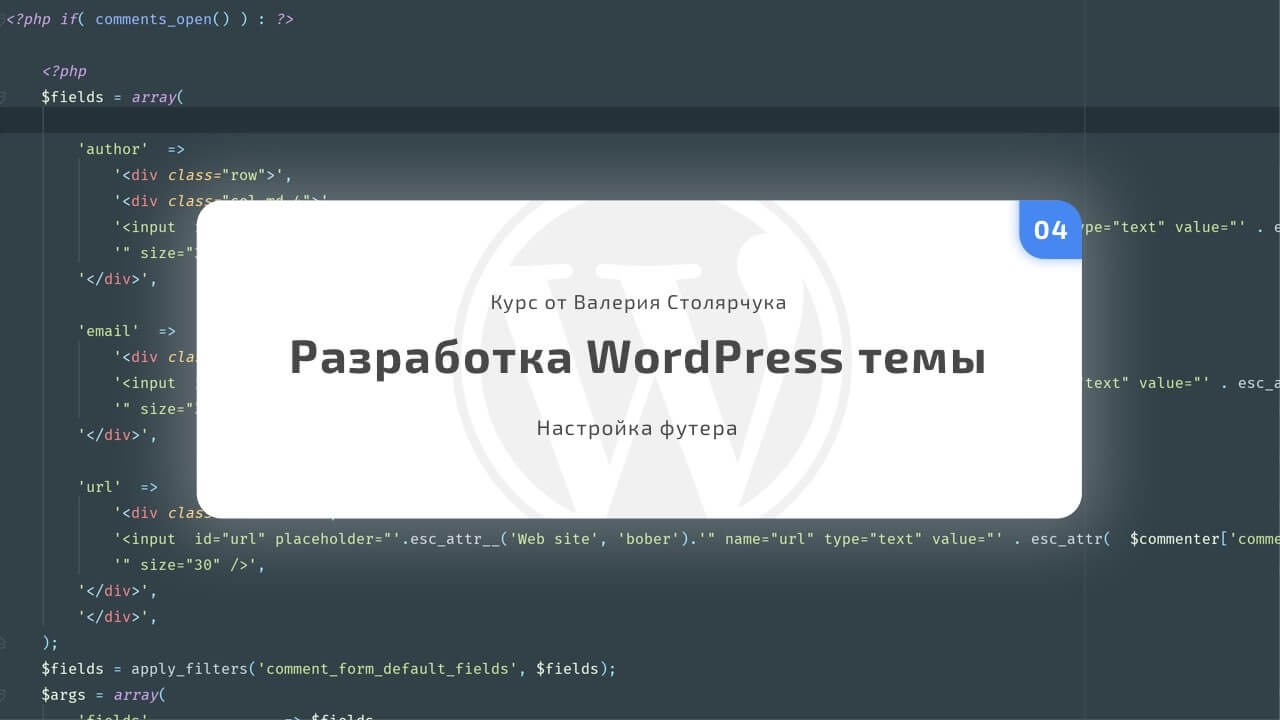The image size is (1280, 720).
Task: Select the blue "04" episode badge
Action: tap(1049, 229)
